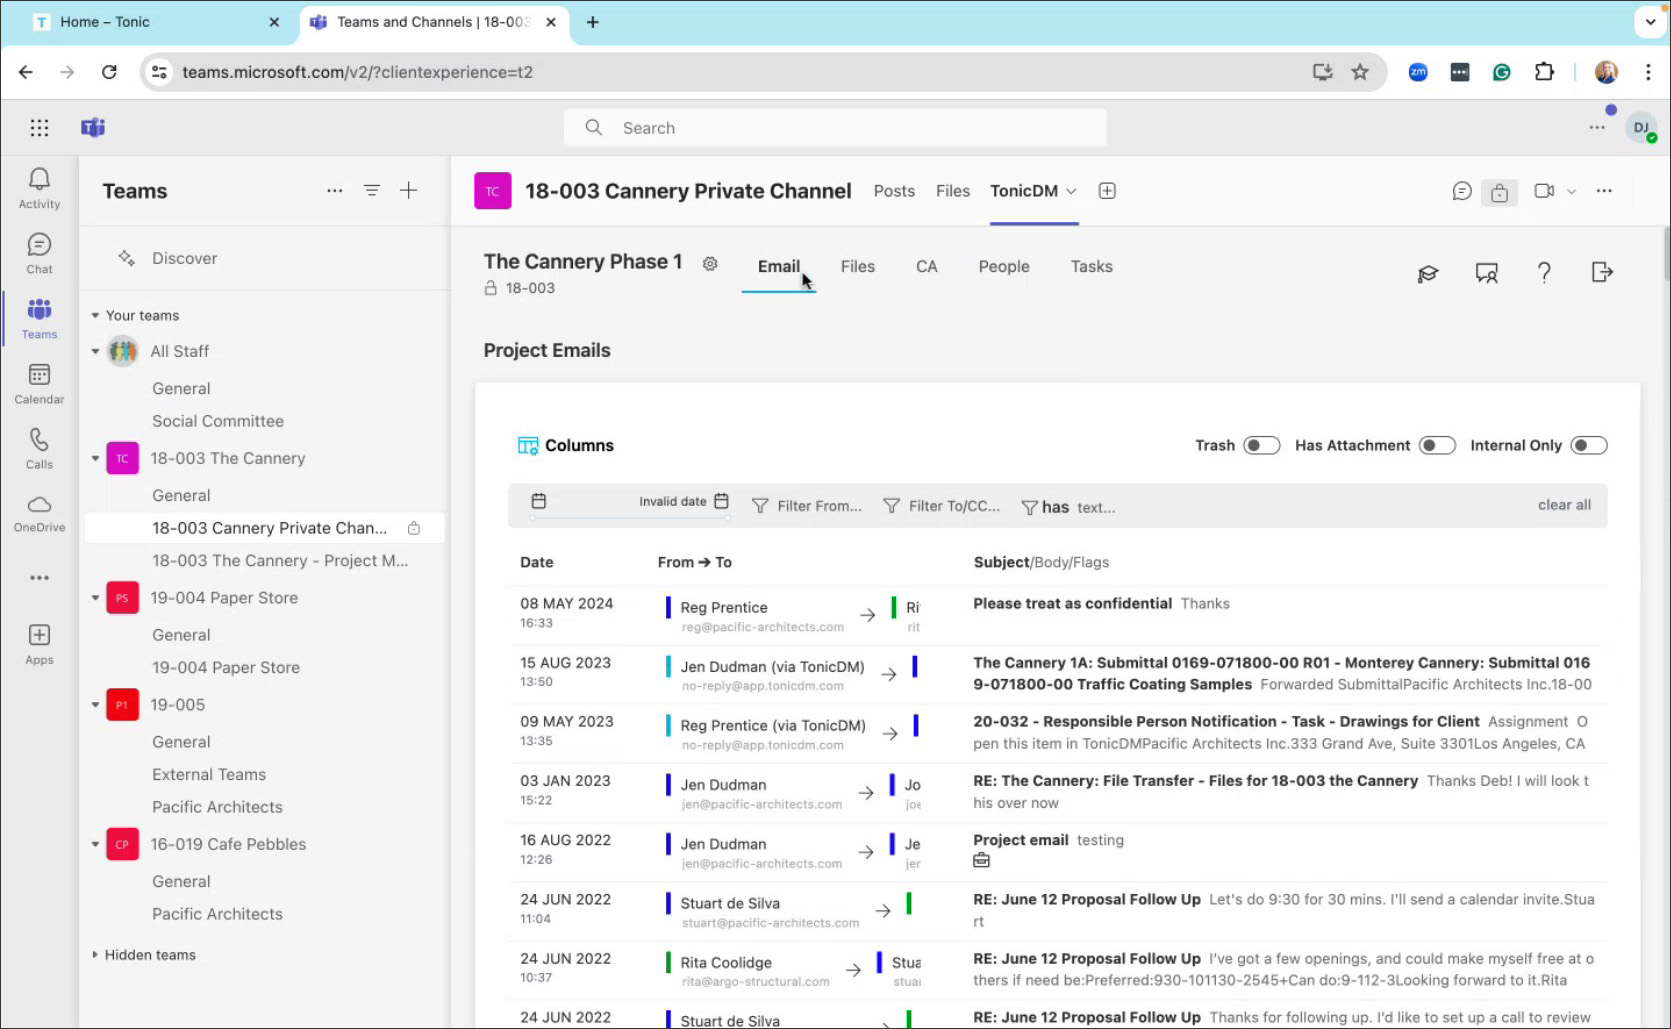The image size is (1671, 1029).
Task: Open Rita Coolidge email row
Action: [x=1057, y=970]
